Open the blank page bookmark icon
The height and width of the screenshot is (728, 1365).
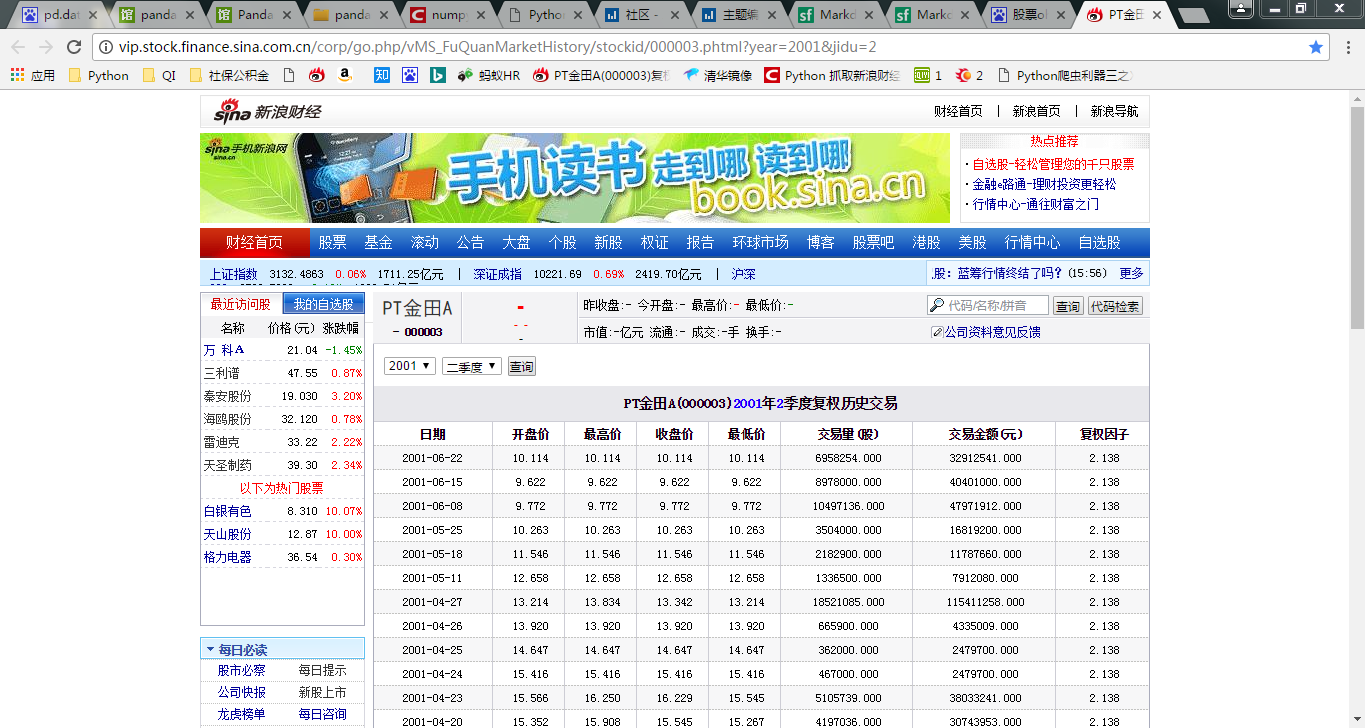tap(289, 75)
